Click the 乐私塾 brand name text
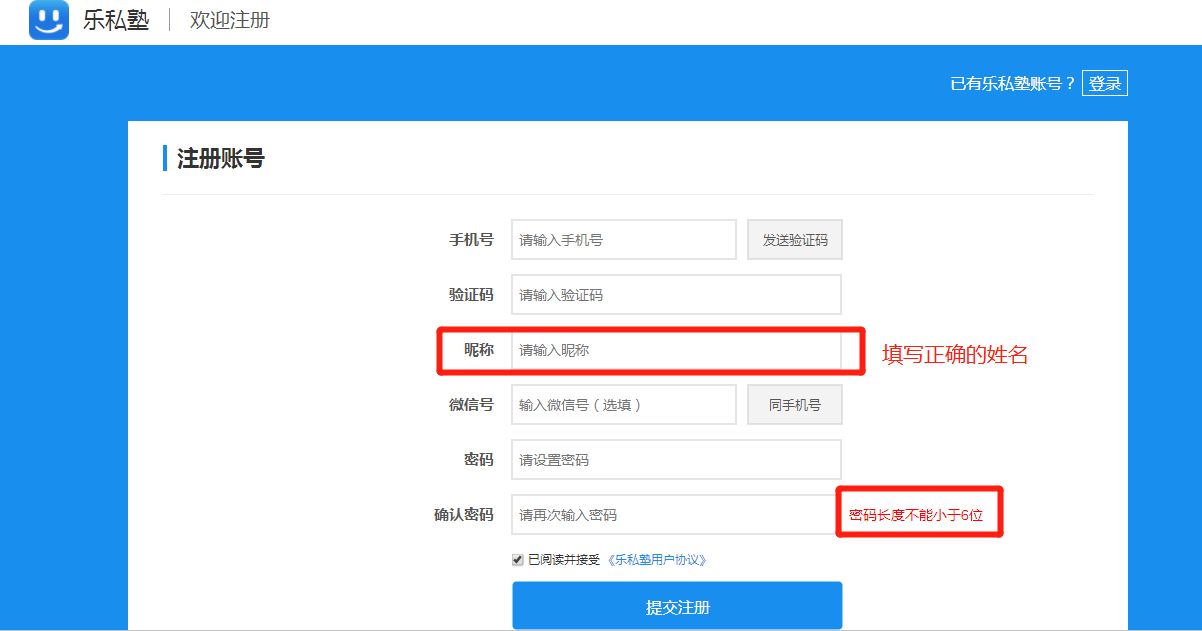 click(x=116, y=20)
